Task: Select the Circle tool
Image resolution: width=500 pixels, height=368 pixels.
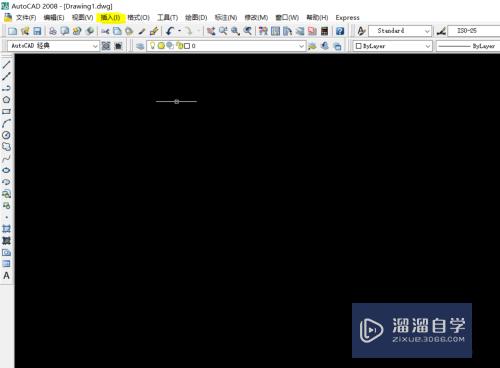Action: (x=6, y=135)
